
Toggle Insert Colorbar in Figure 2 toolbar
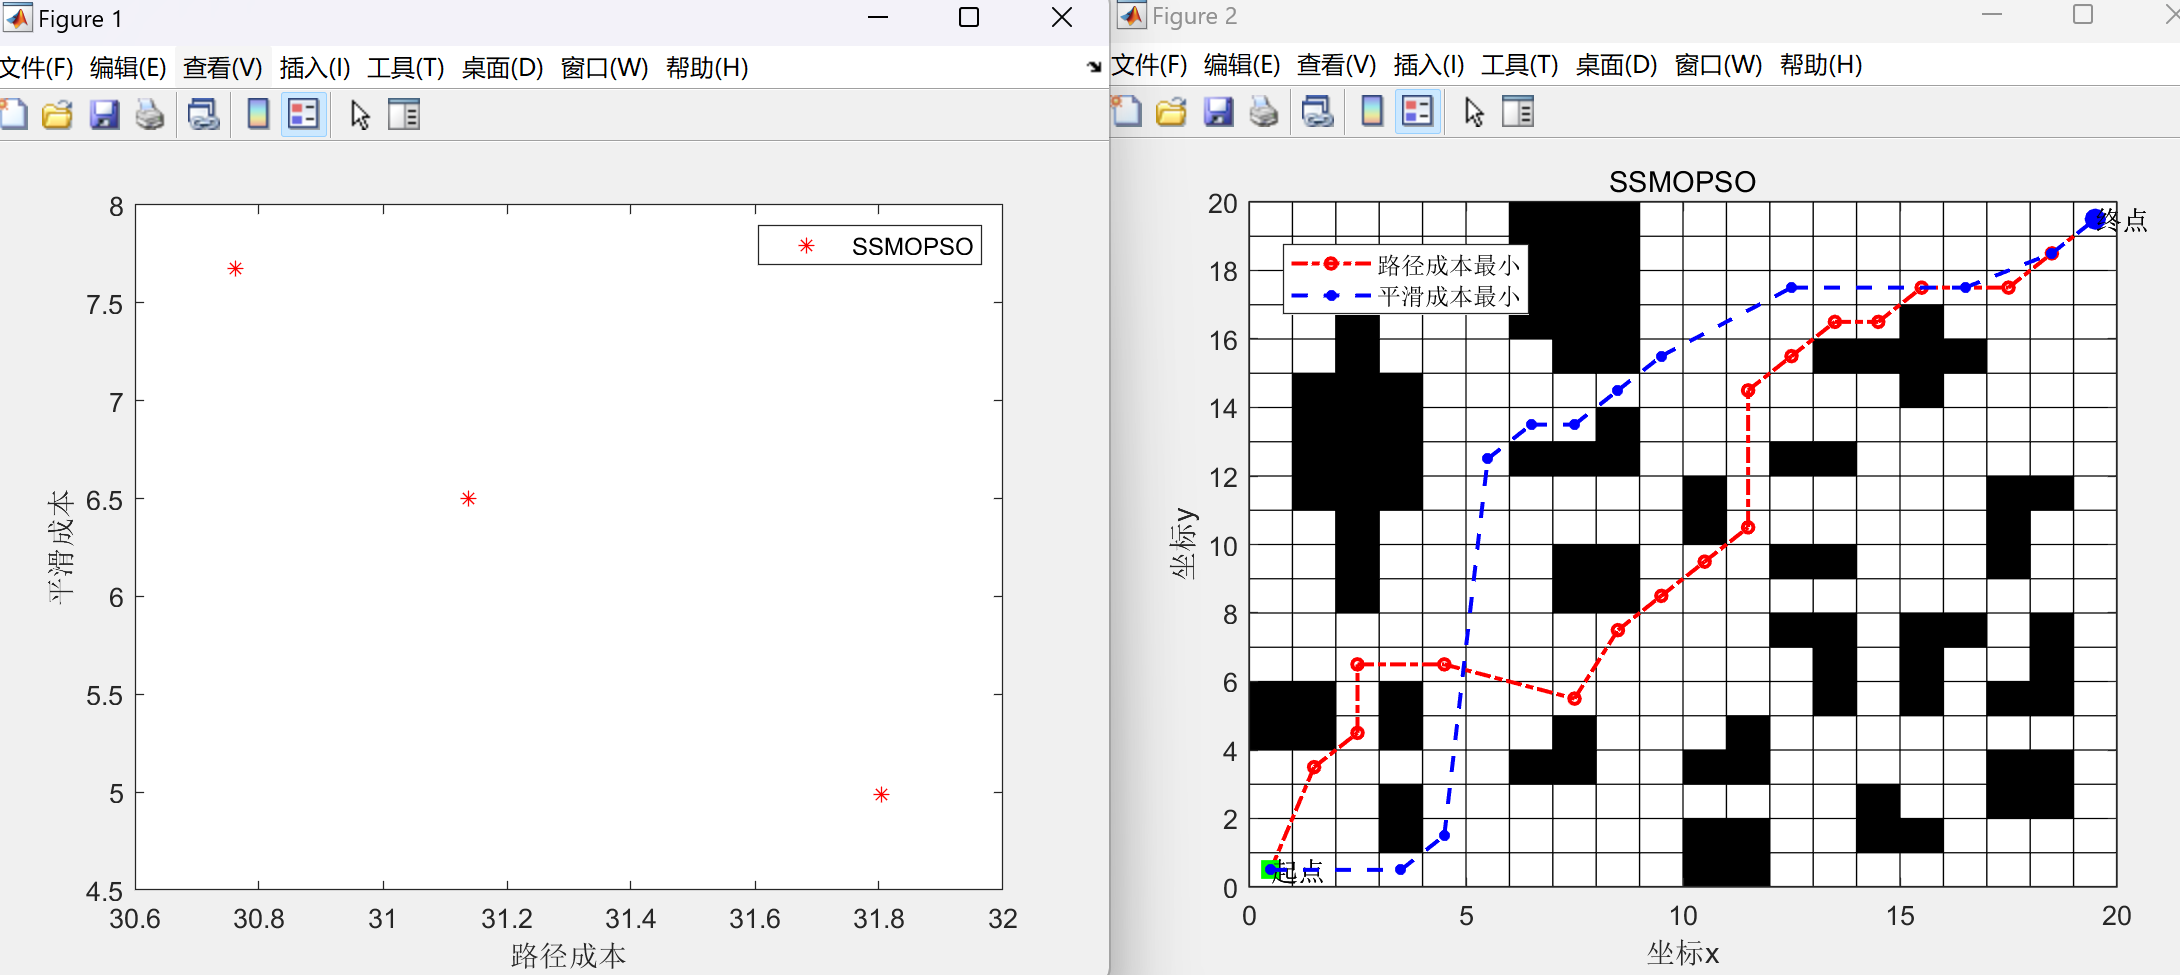coord(1372,111)
